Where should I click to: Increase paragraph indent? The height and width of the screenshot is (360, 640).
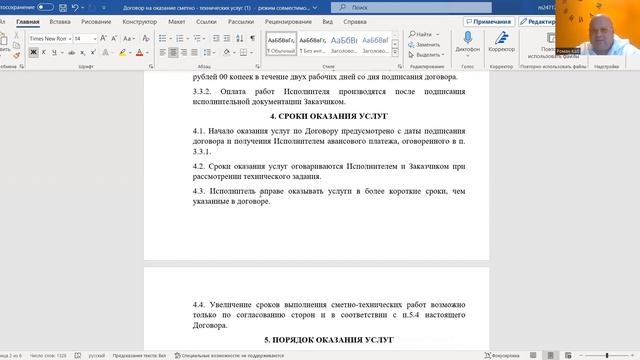227,38
